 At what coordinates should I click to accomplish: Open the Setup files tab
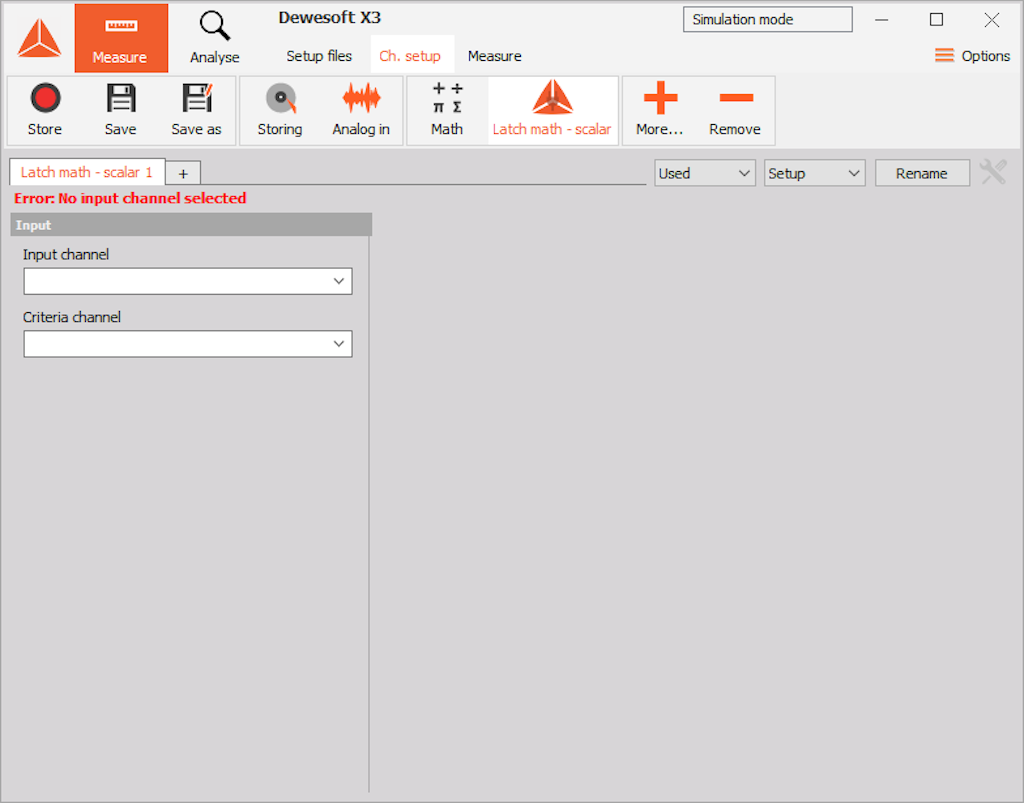click(319, 56)
